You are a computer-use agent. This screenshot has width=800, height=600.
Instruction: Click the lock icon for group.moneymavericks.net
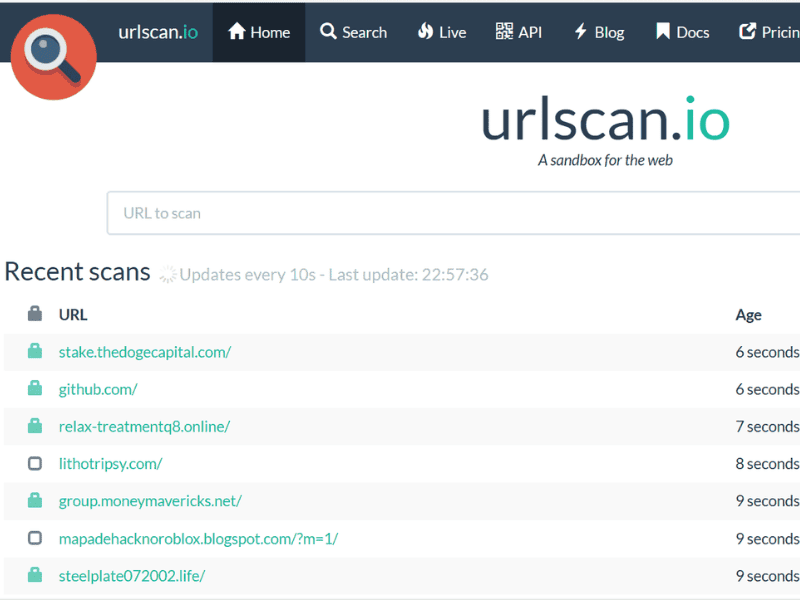pyautogui.click(x=35, y=500)
